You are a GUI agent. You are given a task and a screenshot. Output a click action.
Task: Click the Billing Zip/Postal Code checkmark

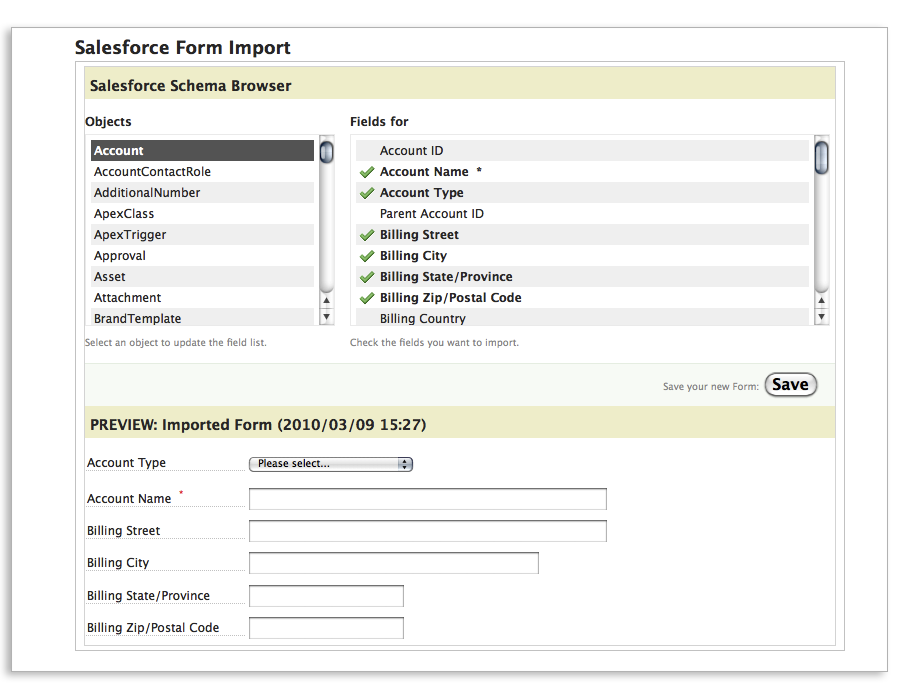click(x=367, y=298)
